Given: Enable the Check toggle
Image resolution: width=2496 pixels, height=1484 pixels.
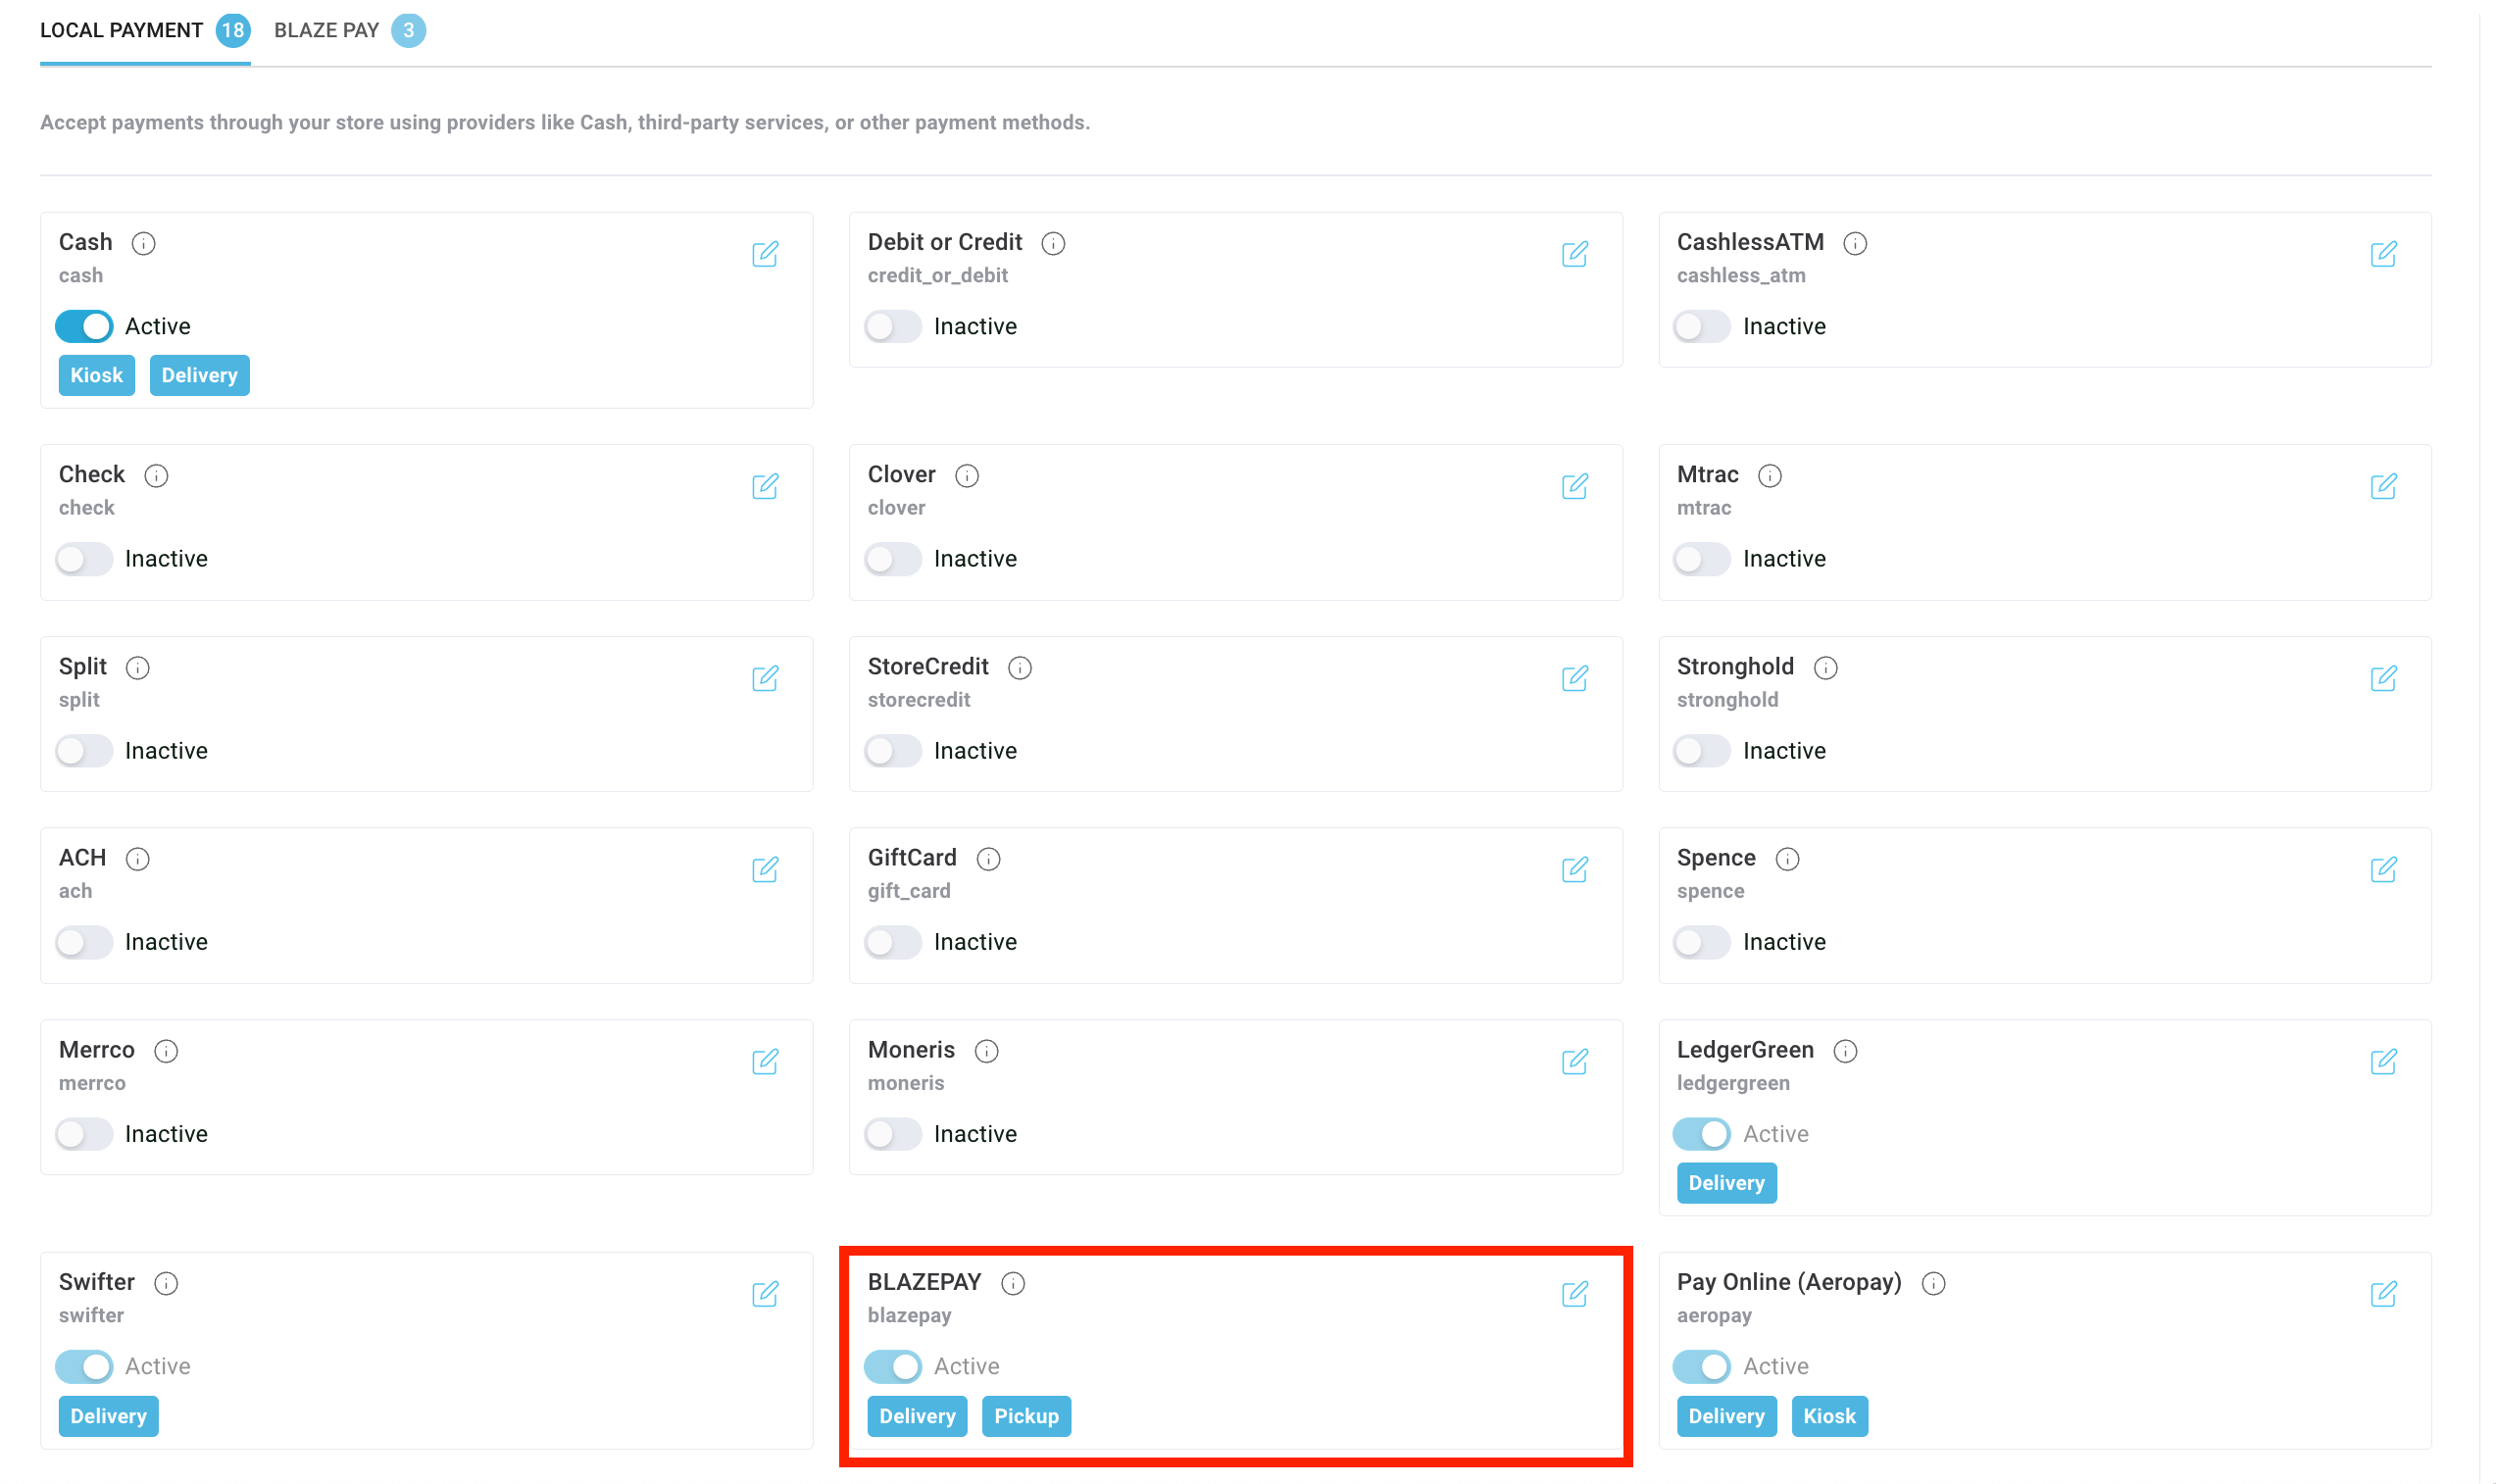Looking at the screenshot, I should coord(84,558).
